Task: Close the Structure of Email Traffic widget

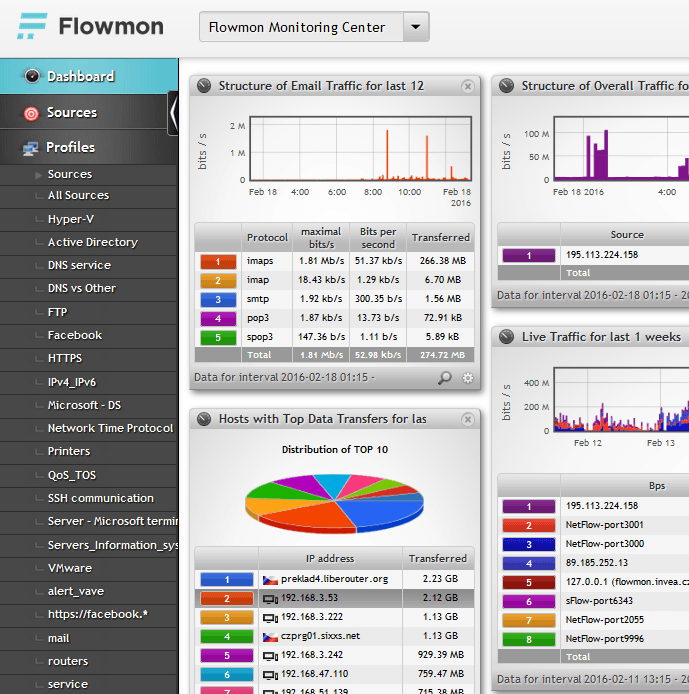Action: coord(467,86)
